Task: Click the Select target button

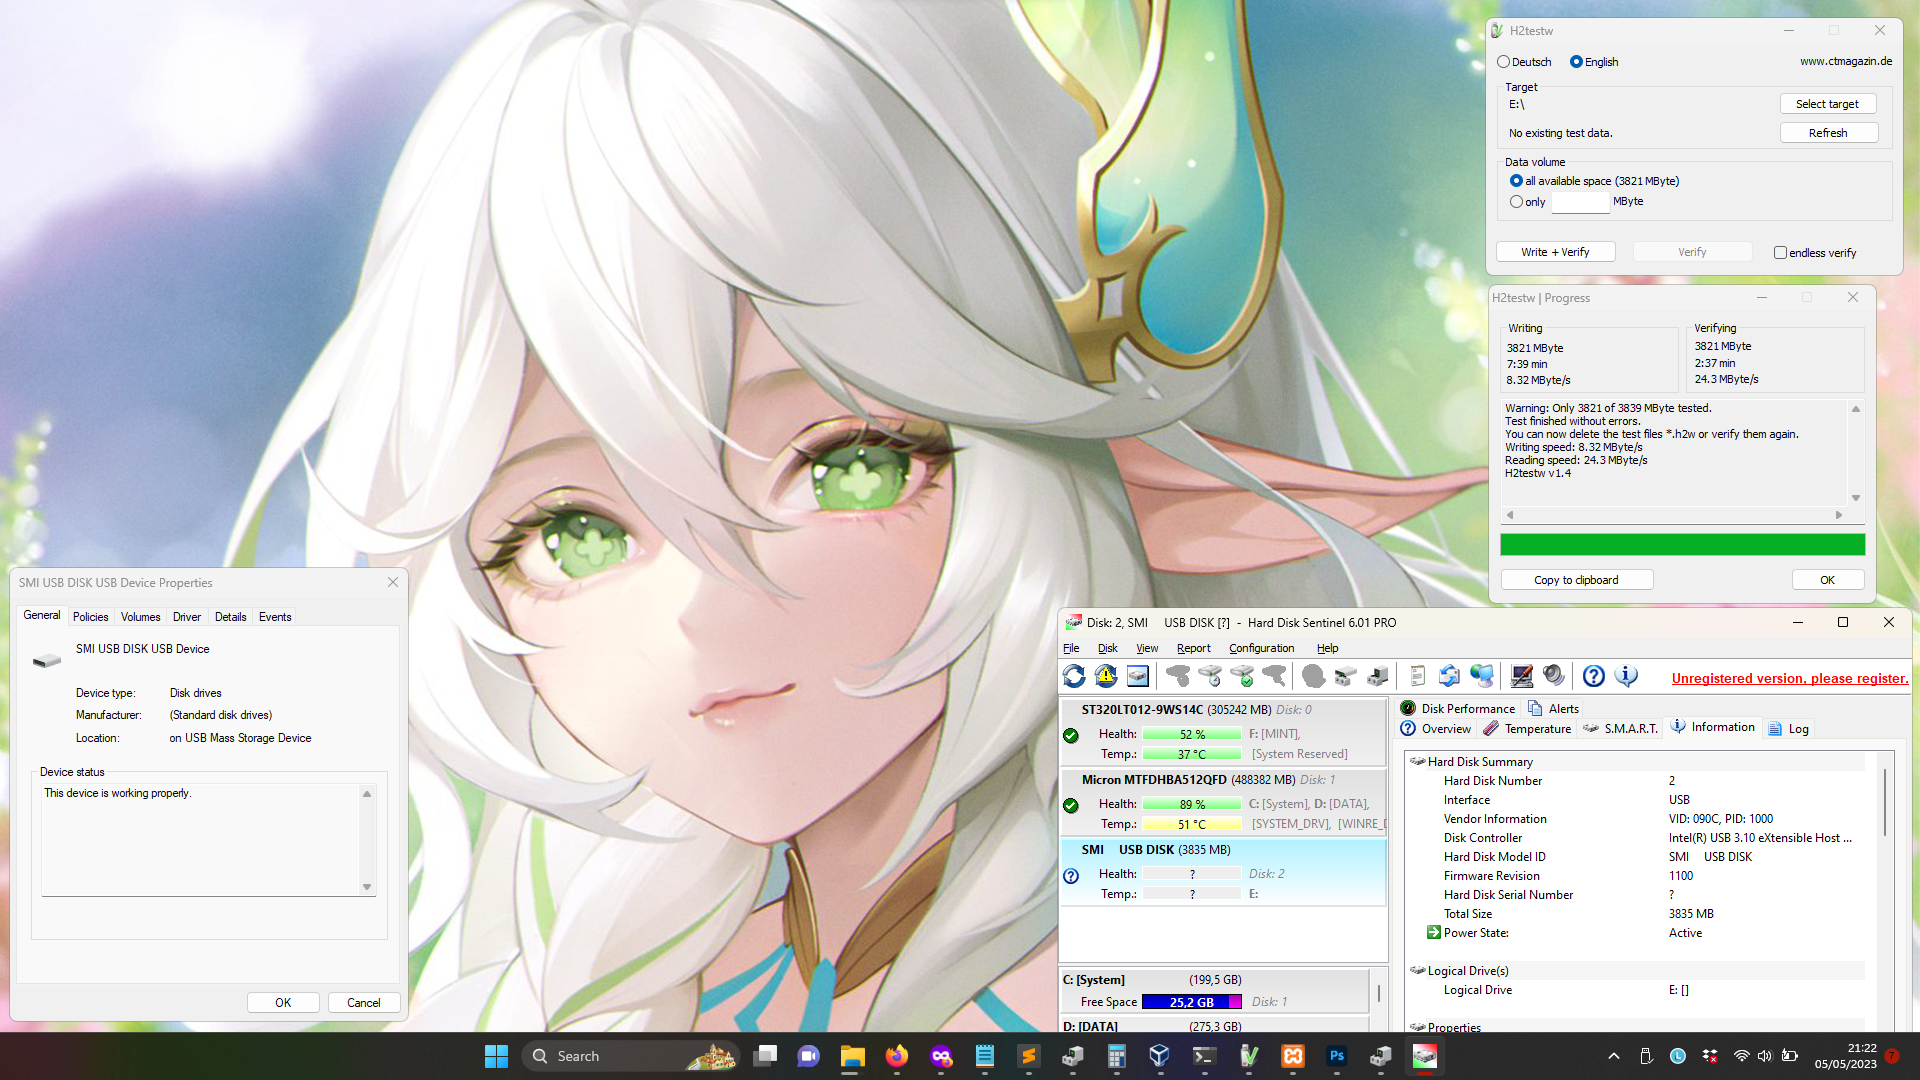Action: pos(1827,104)
